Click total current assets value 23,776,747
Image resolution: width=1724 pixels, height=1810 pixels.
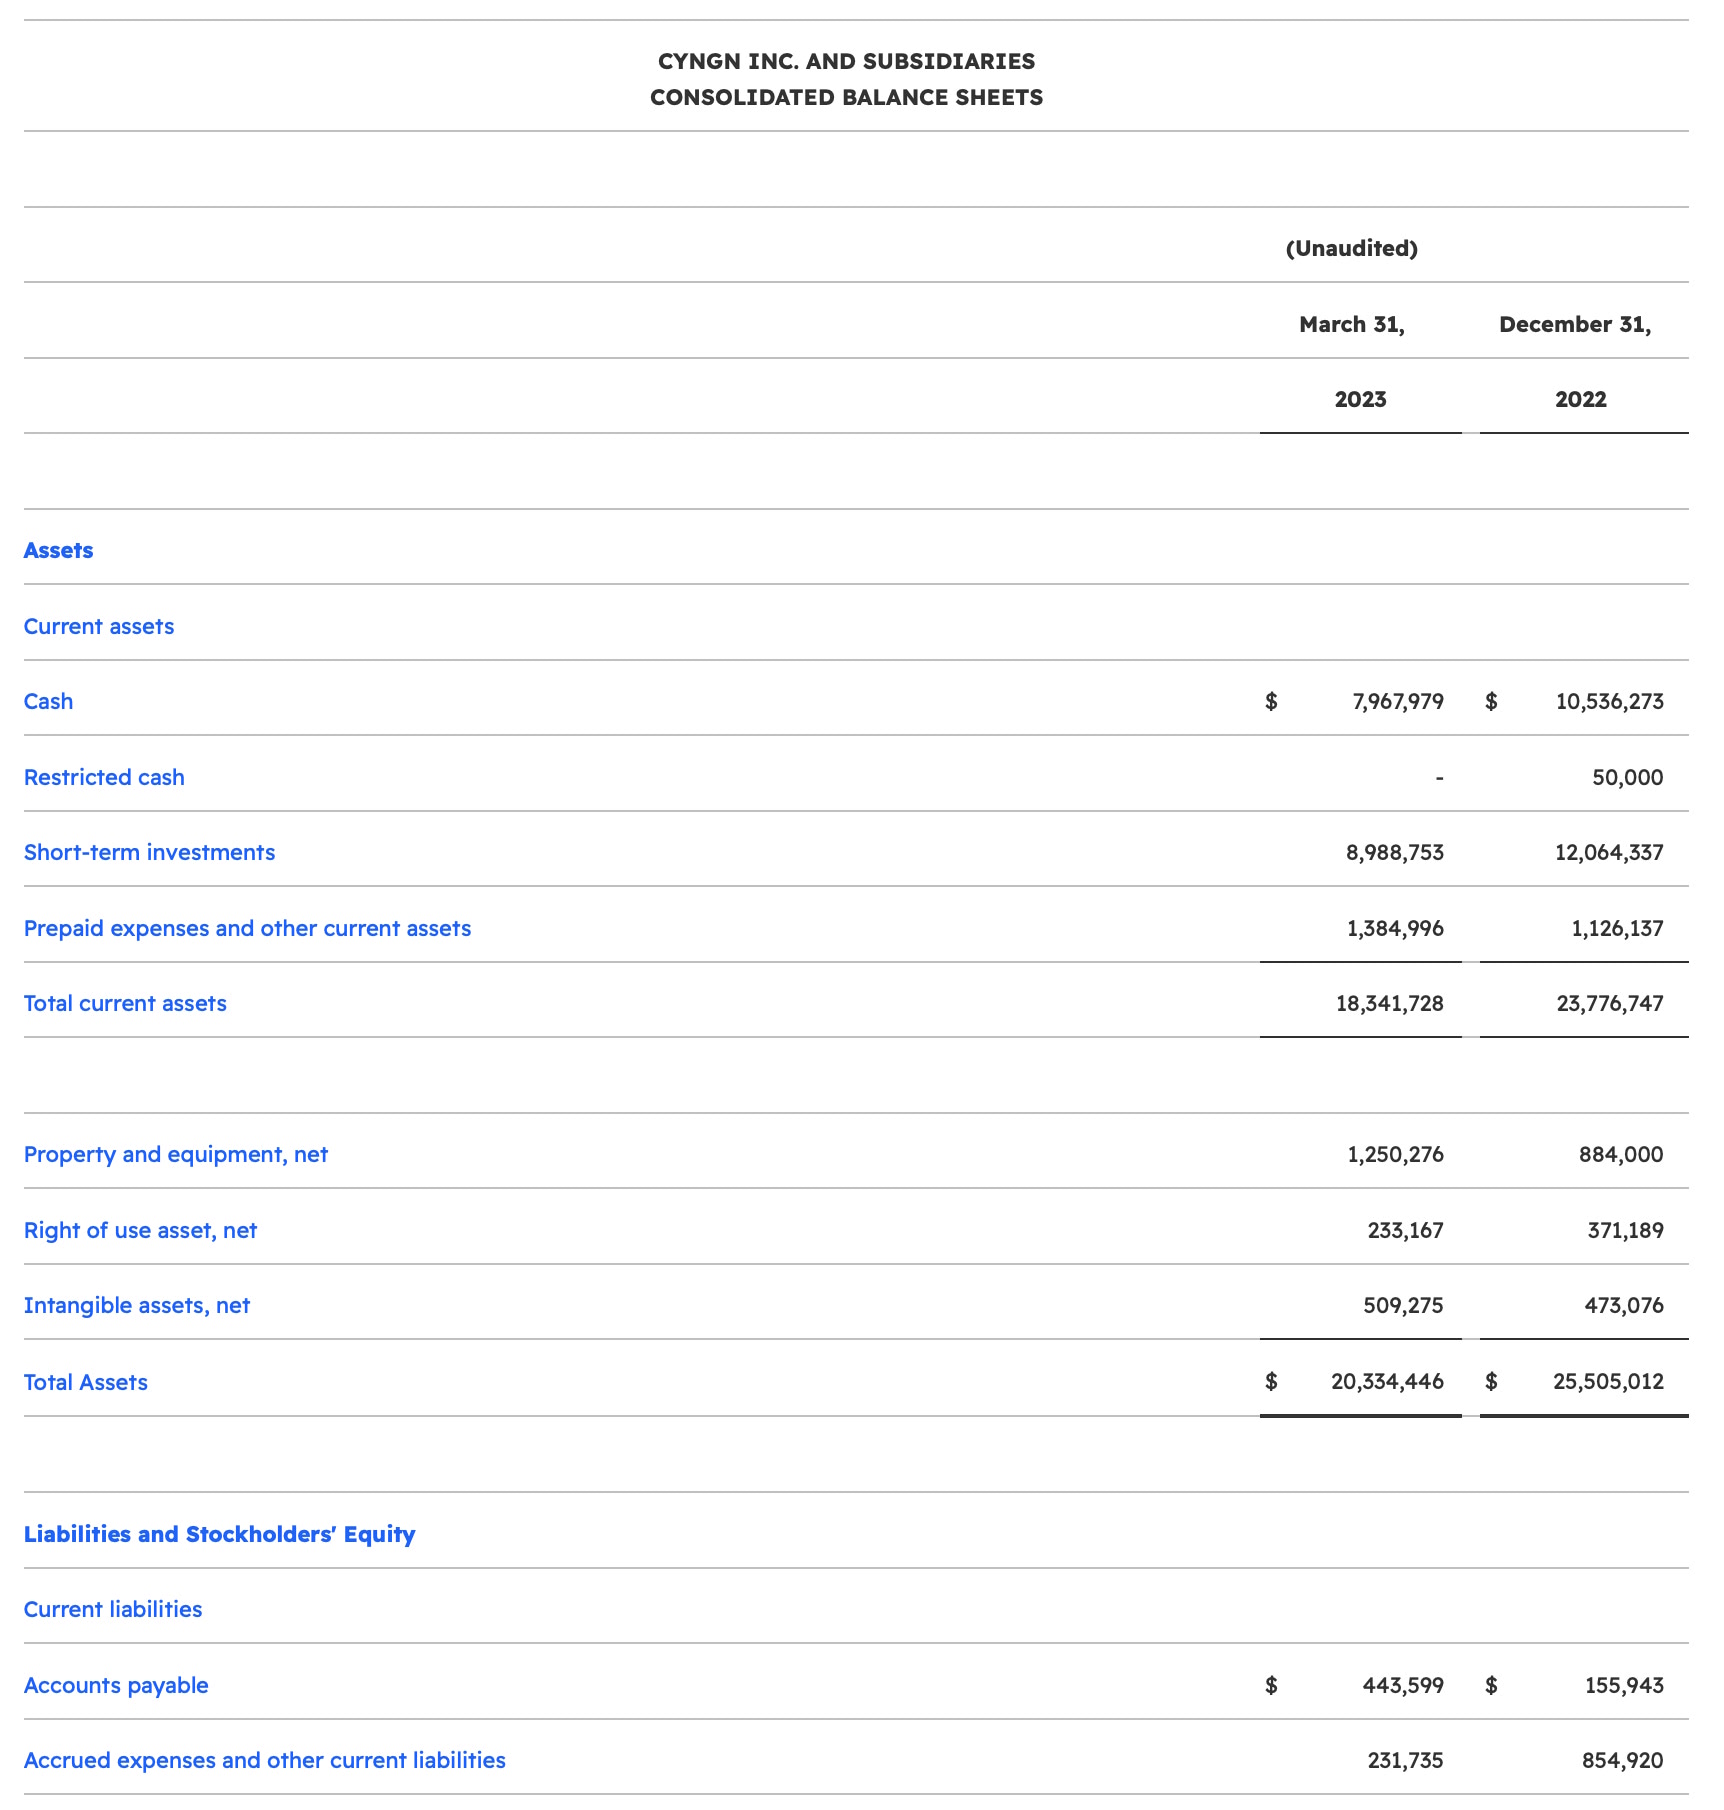[x=1610, y=1004]
